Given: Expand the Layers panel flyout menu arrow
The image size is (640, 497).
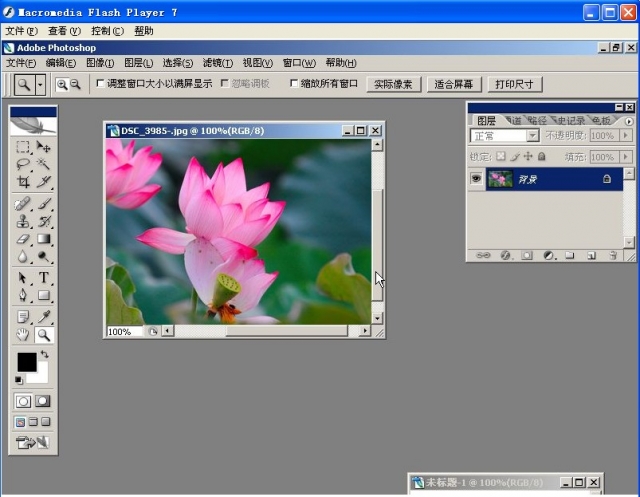Looking at the screenshot, I should 628,121.
